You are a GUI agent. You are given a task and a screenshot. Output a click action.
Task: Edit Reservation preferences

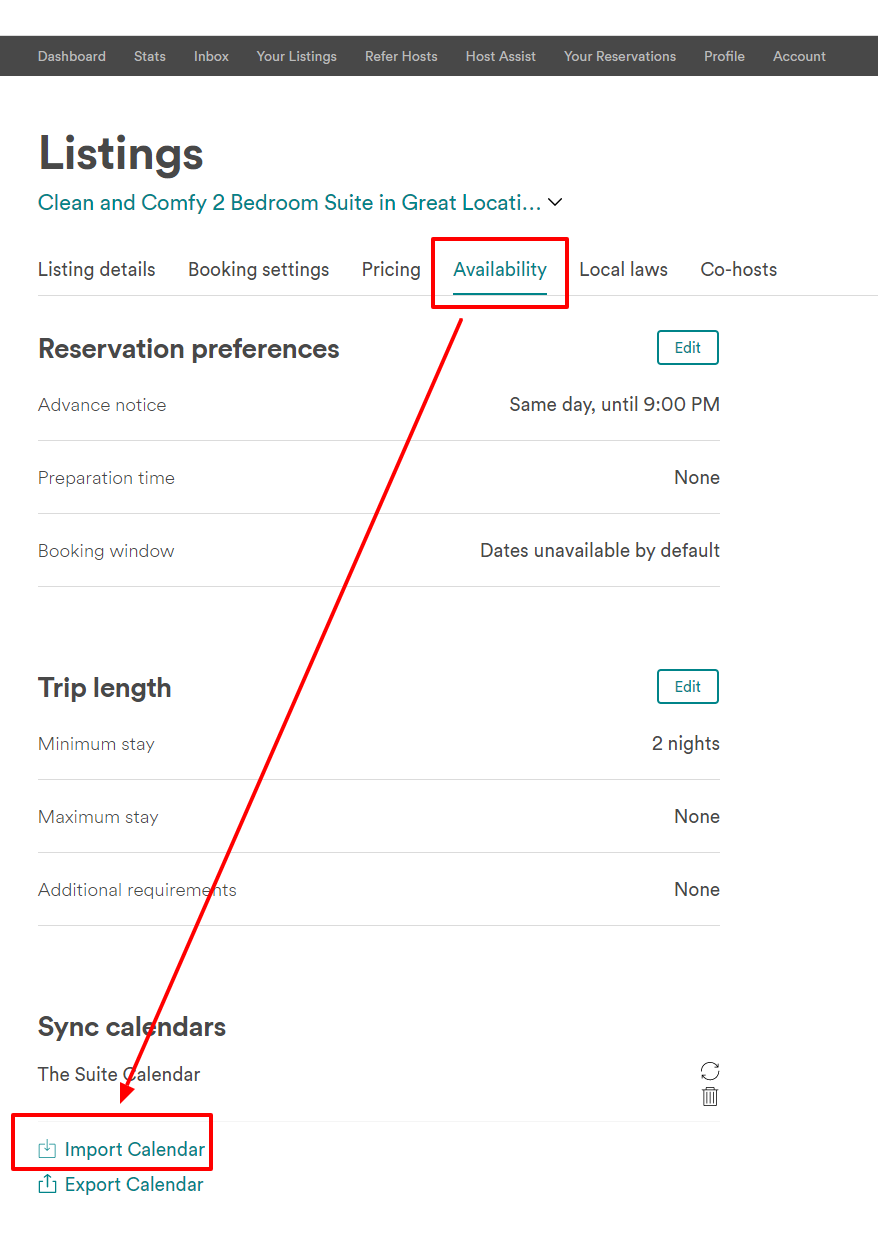(x=688, y=347)
